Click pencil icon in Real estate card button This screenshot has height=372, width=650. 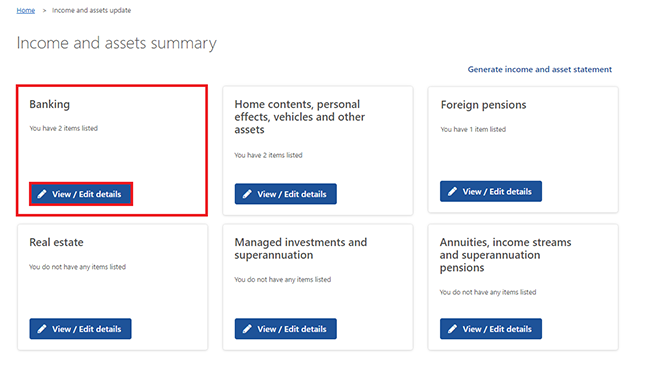(x=42, y=329)
